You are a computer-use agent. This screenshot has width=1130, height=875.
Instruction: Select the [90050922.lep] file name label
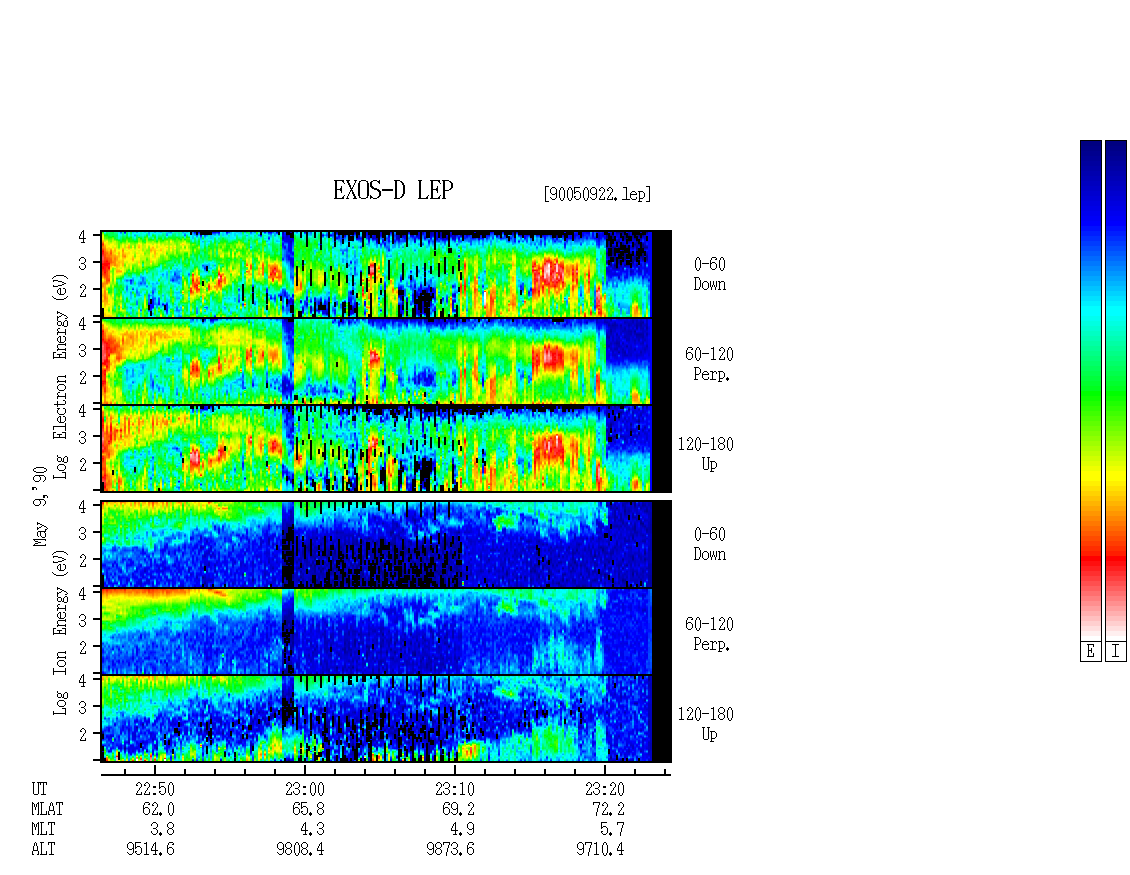597,194
